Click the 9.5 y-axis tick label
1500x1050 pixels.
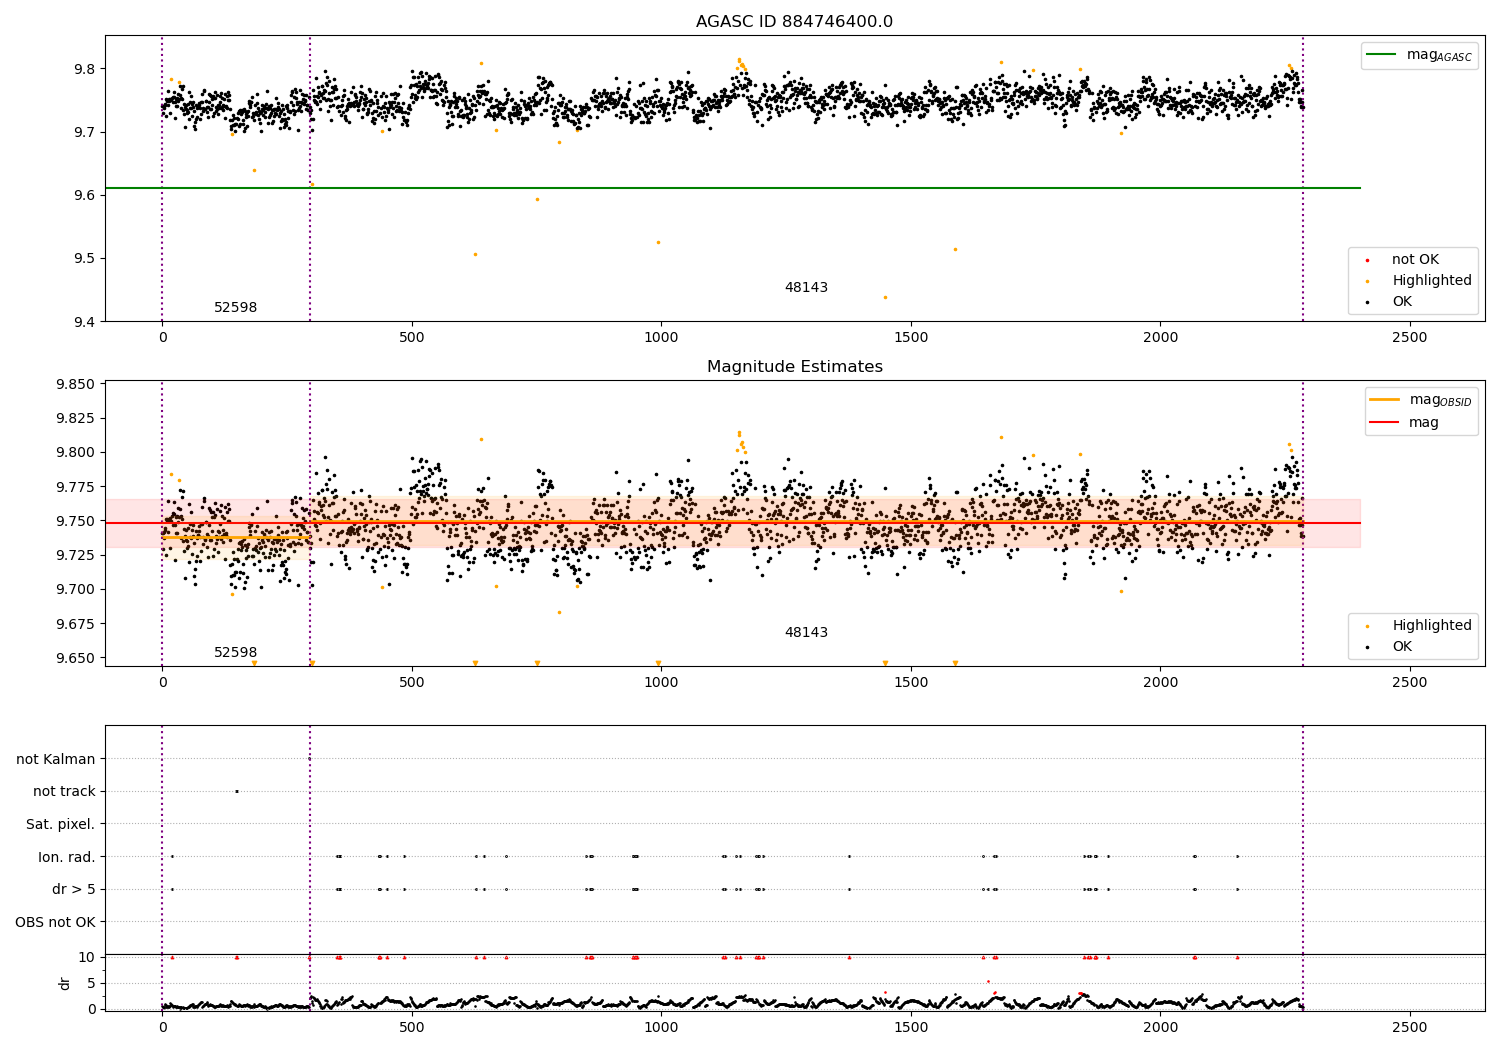pos(85,258)
